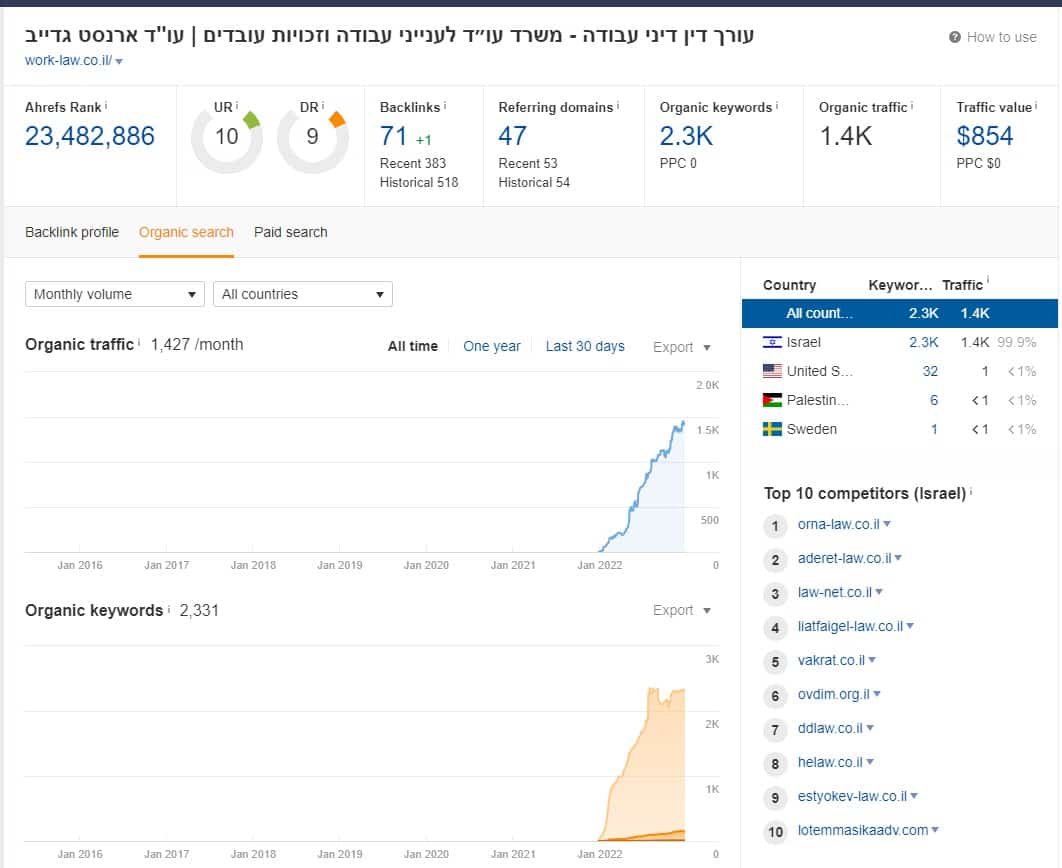Click the Organic keywords value 2.3K
The width and height of the screenshot is (1062, 868).
point(686,136)
